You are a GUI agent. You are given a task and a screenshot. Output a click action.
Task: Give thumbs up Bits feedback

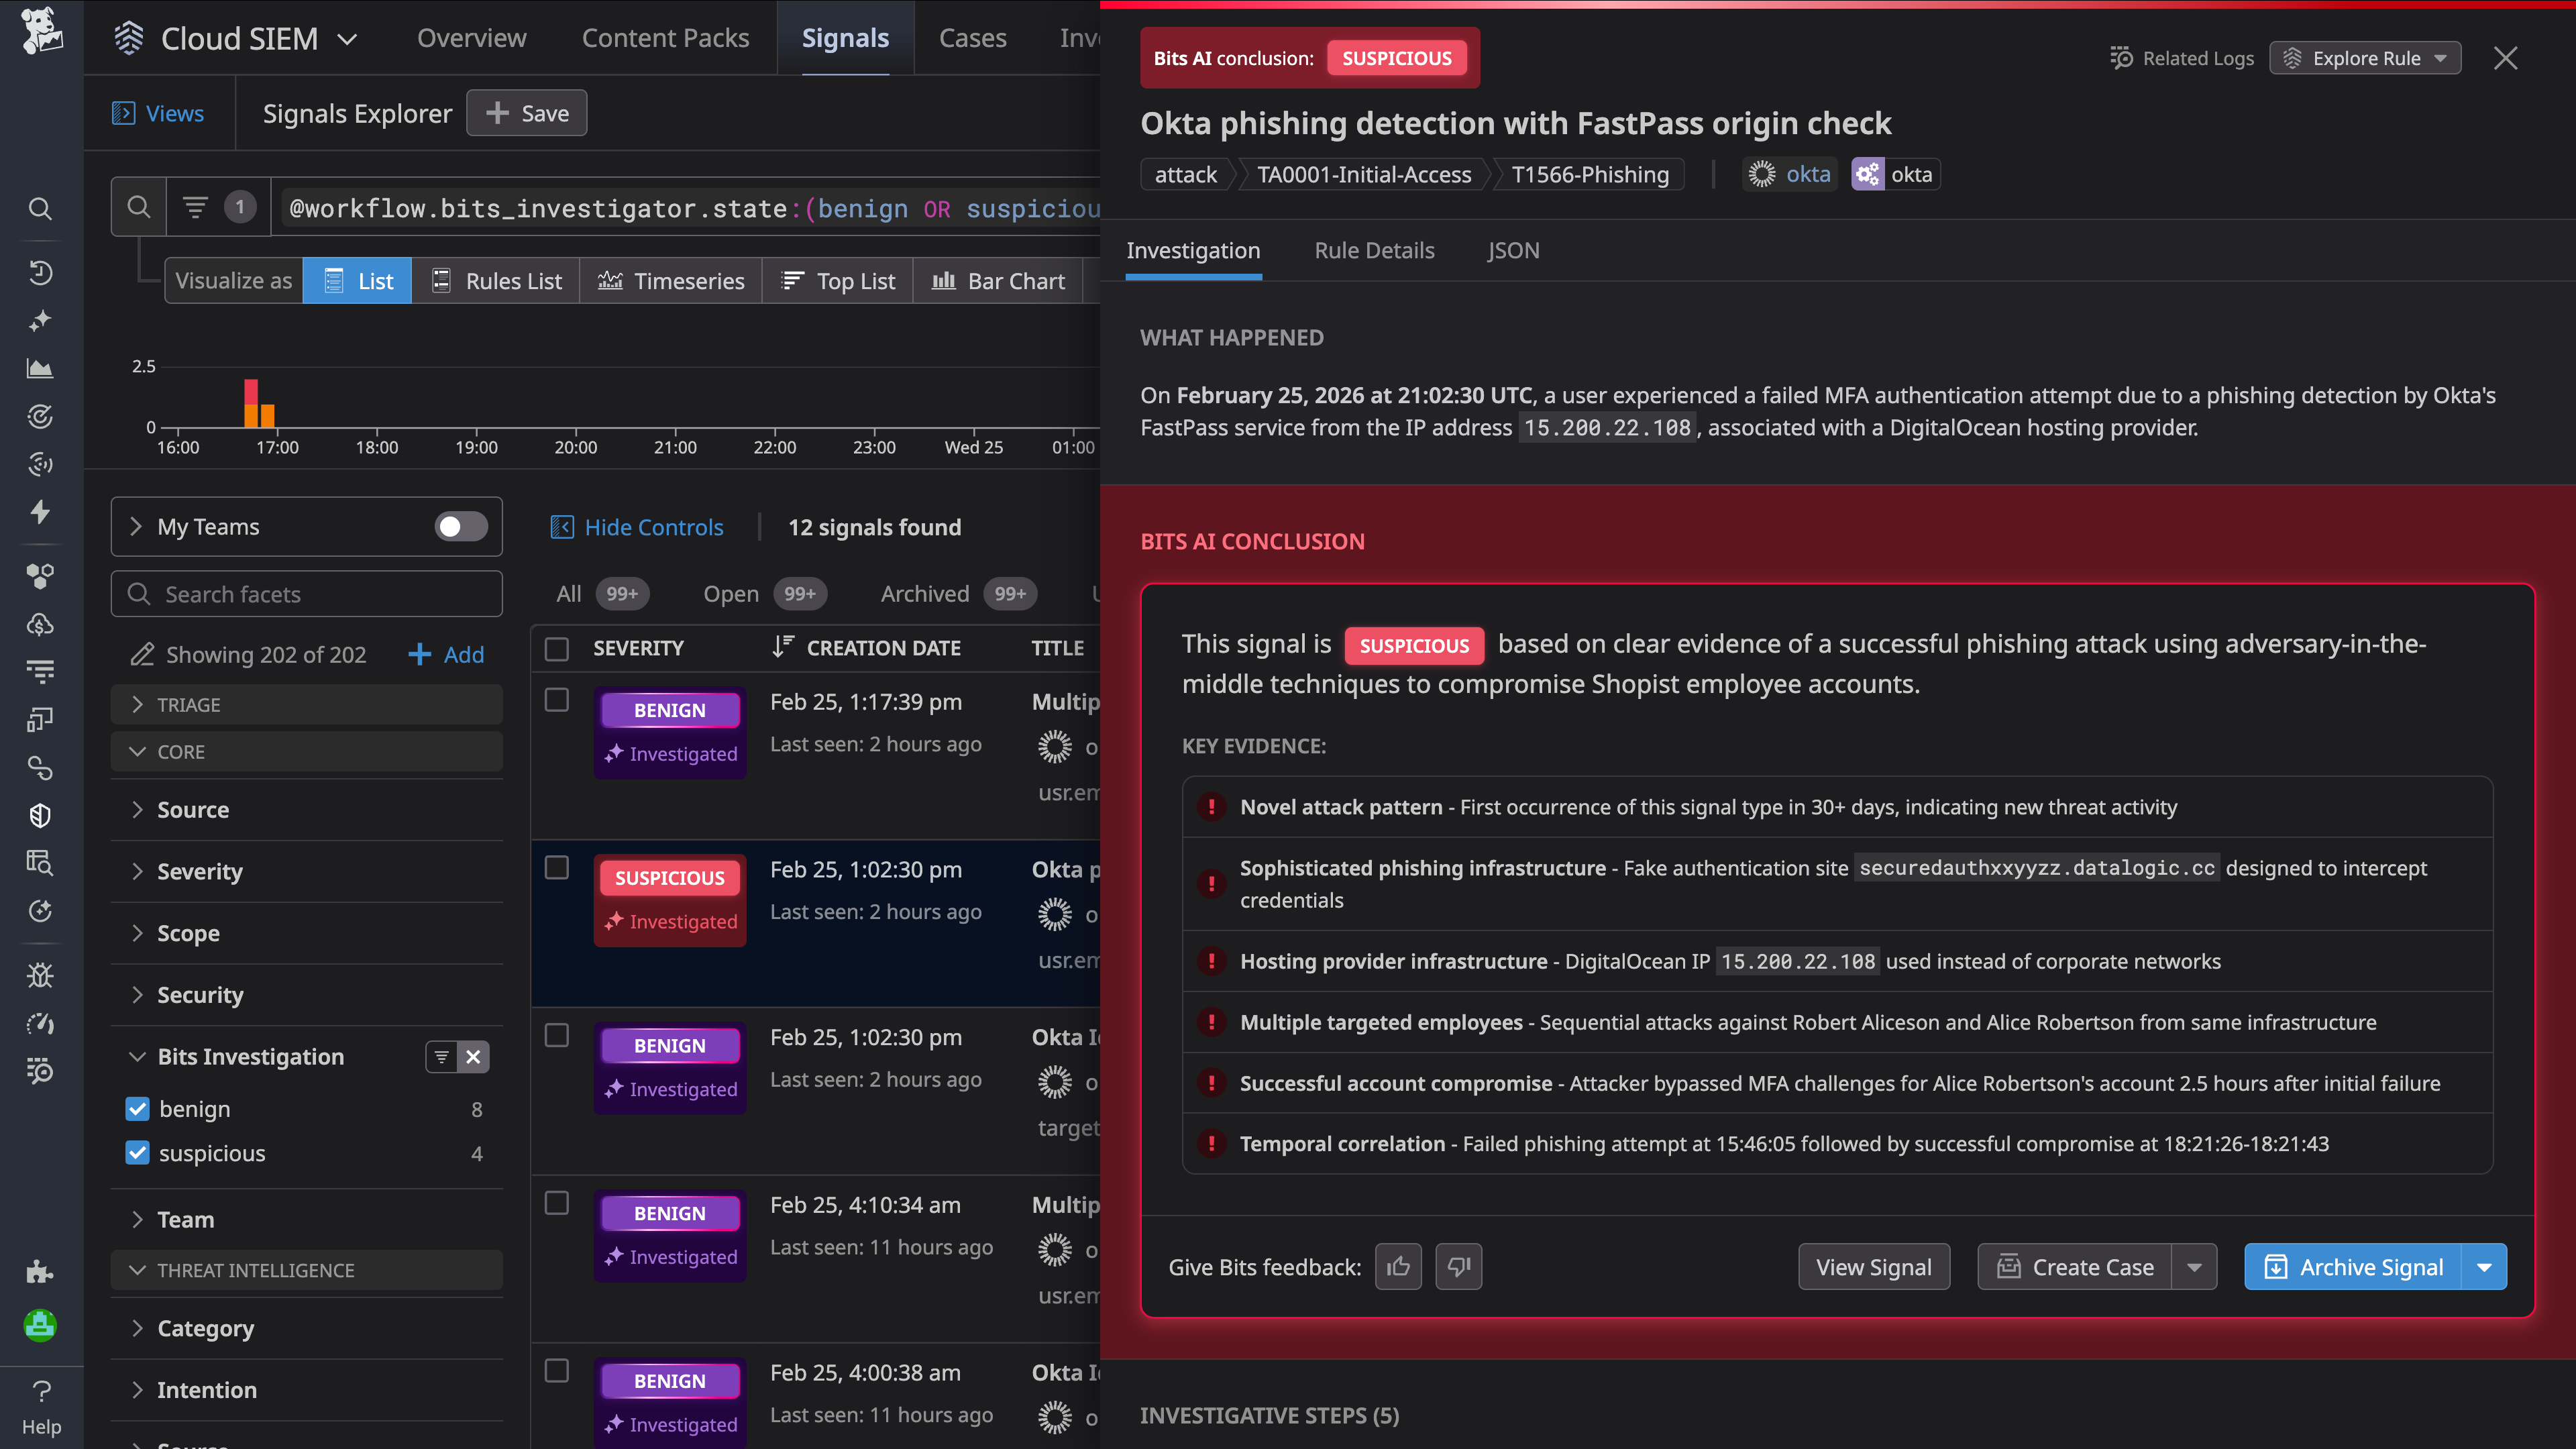pos(1398,1266)
